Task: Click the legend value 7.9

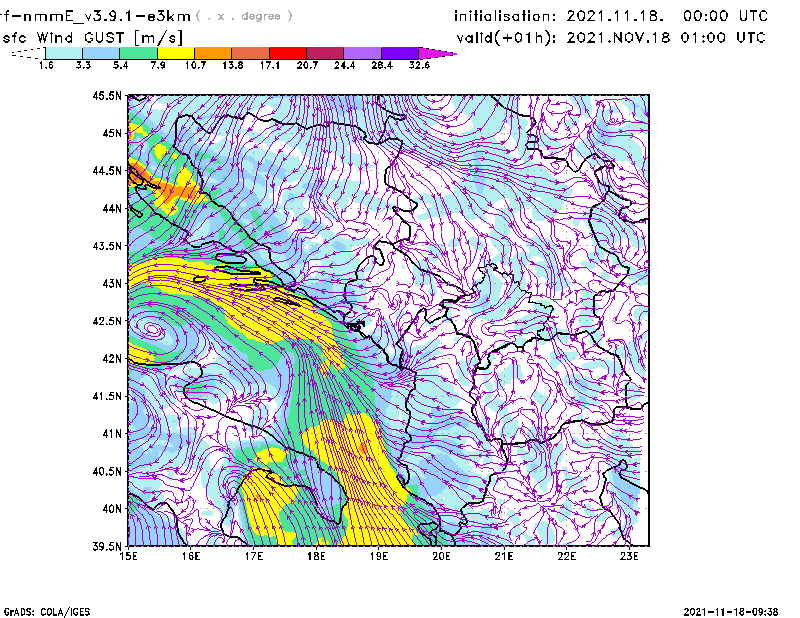Action: click(158, 65)
